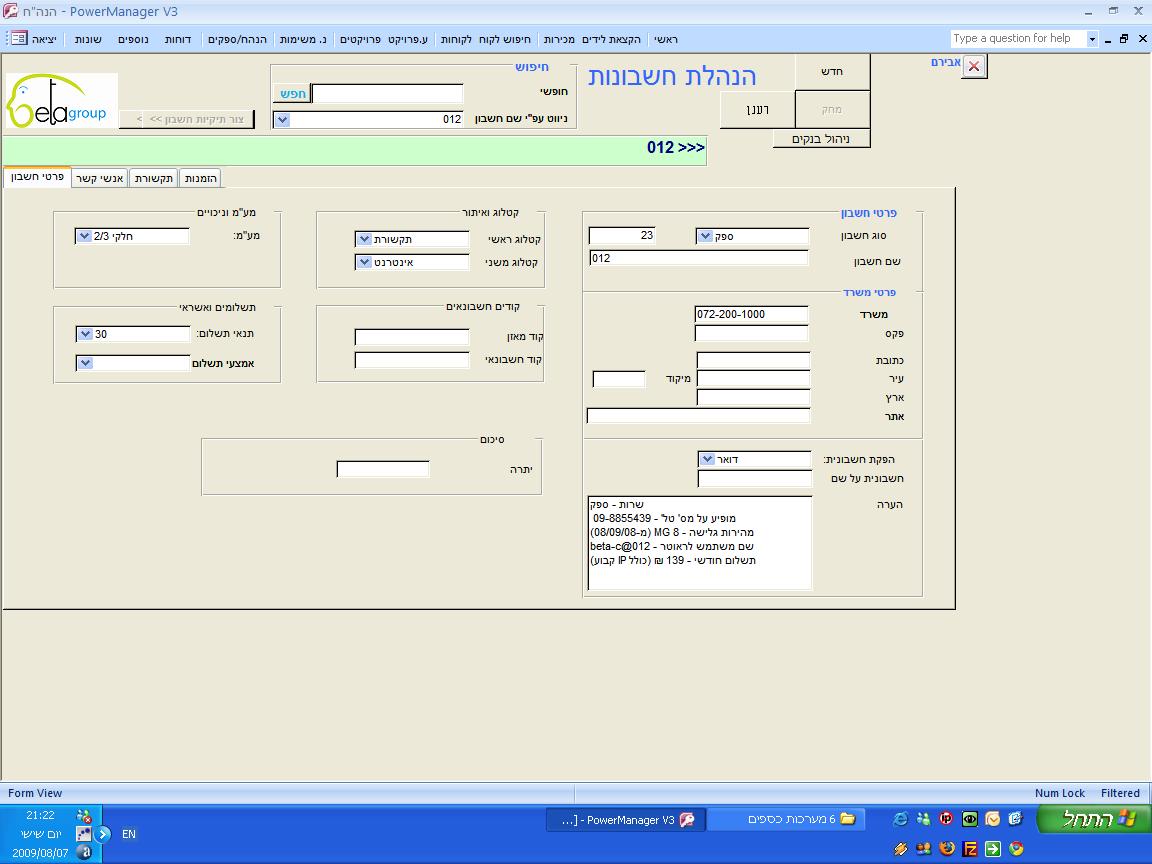Image resolution: width=1152 pixels, height=864 pixels.
Task: Open the ניווט עפ"י שם חשבון dropdown
Action: click(283, 119)
